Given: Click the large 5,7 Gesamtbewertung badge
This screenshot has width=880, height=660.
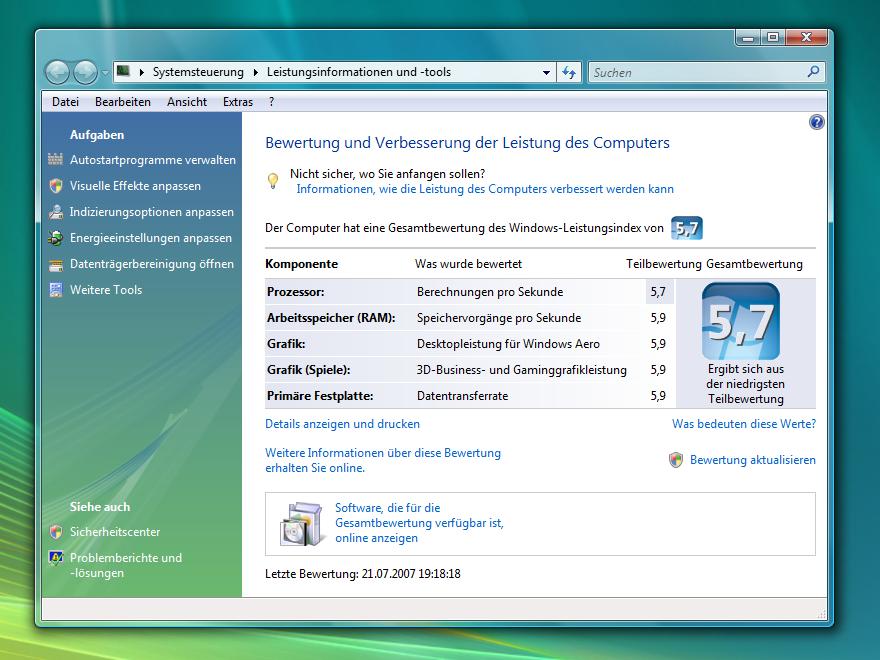Looking at the screenshot, I should [741, 321].
